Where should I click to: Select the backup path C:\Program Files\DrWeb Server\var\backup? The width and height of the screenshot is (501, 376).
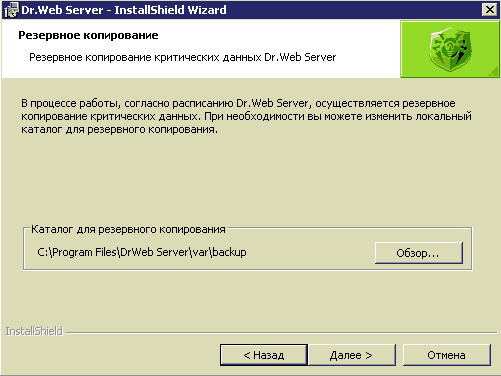pos(142,252)
